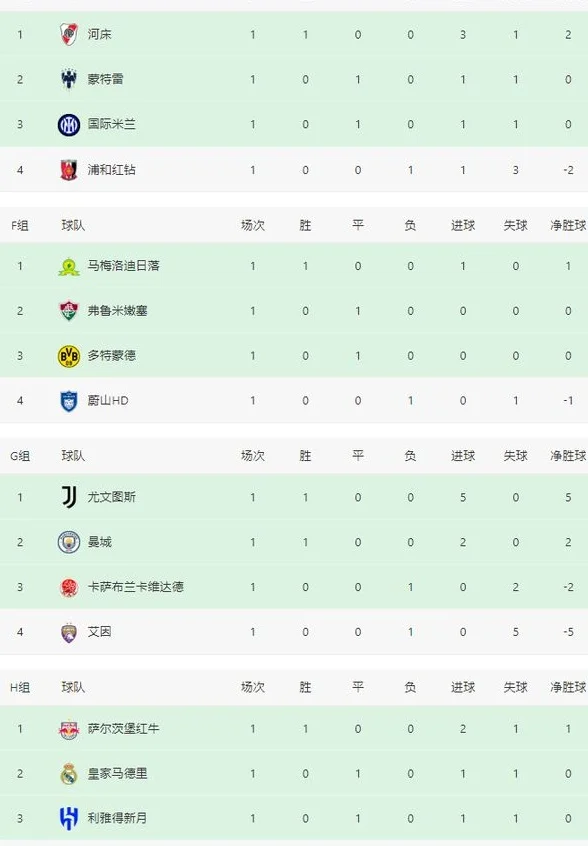Click the Manchester City crest
Viewport: 588px width, 846px height.
click(69, 542)
